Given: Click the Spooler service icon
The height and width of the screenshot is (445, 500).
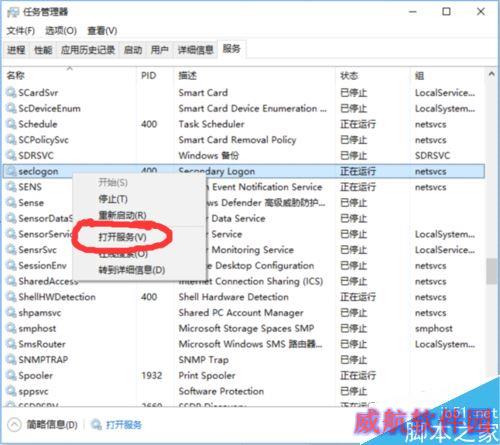Looking at the screenshot, I should [x=12, y=375].
